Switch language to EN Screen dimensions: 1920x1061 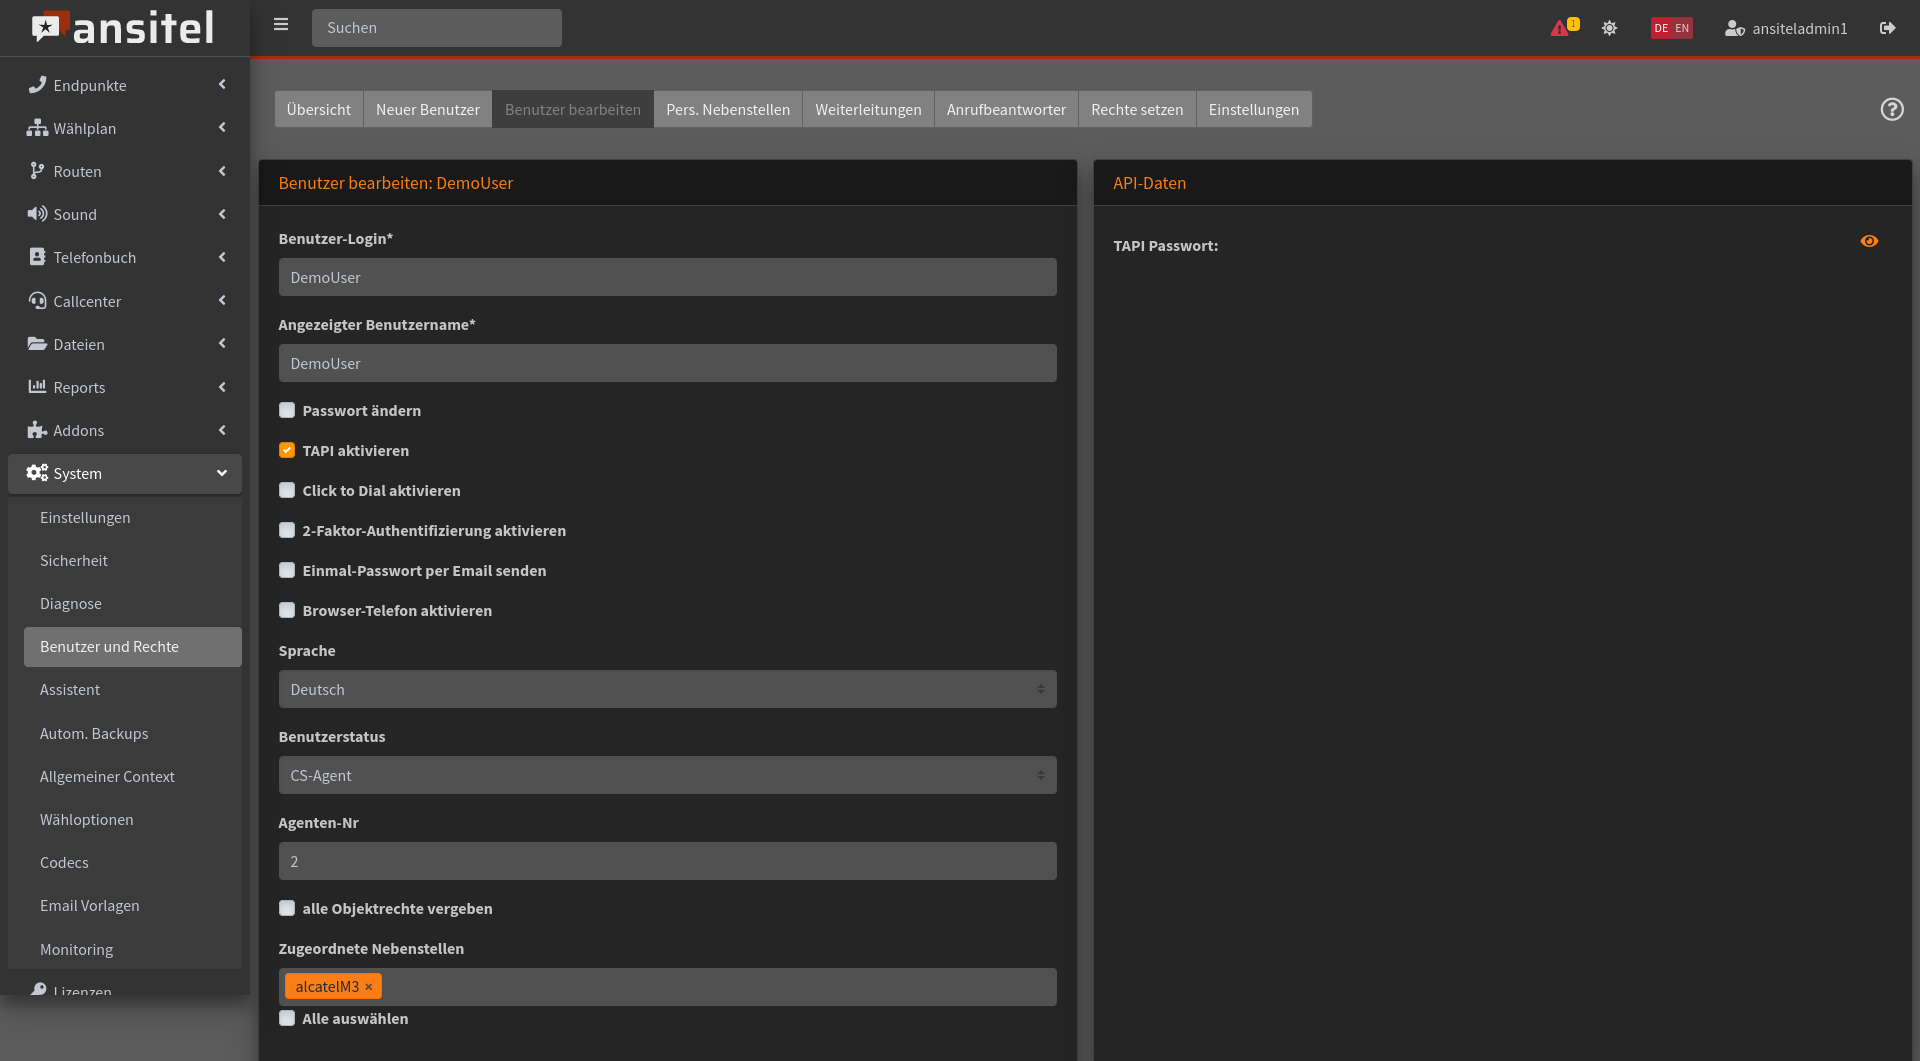tap(1682, 28)
